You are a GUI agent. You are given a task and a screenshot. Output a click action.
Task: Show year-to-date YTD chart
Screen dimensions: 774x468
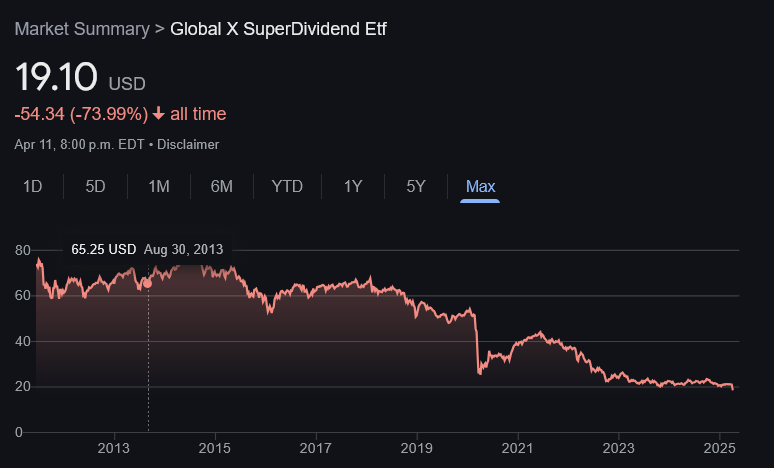[287, 187]
